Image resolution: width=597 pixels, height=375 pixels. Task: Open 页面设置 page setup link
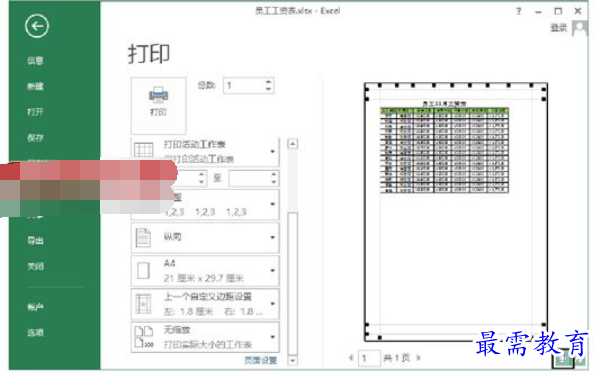coord(260,360)
